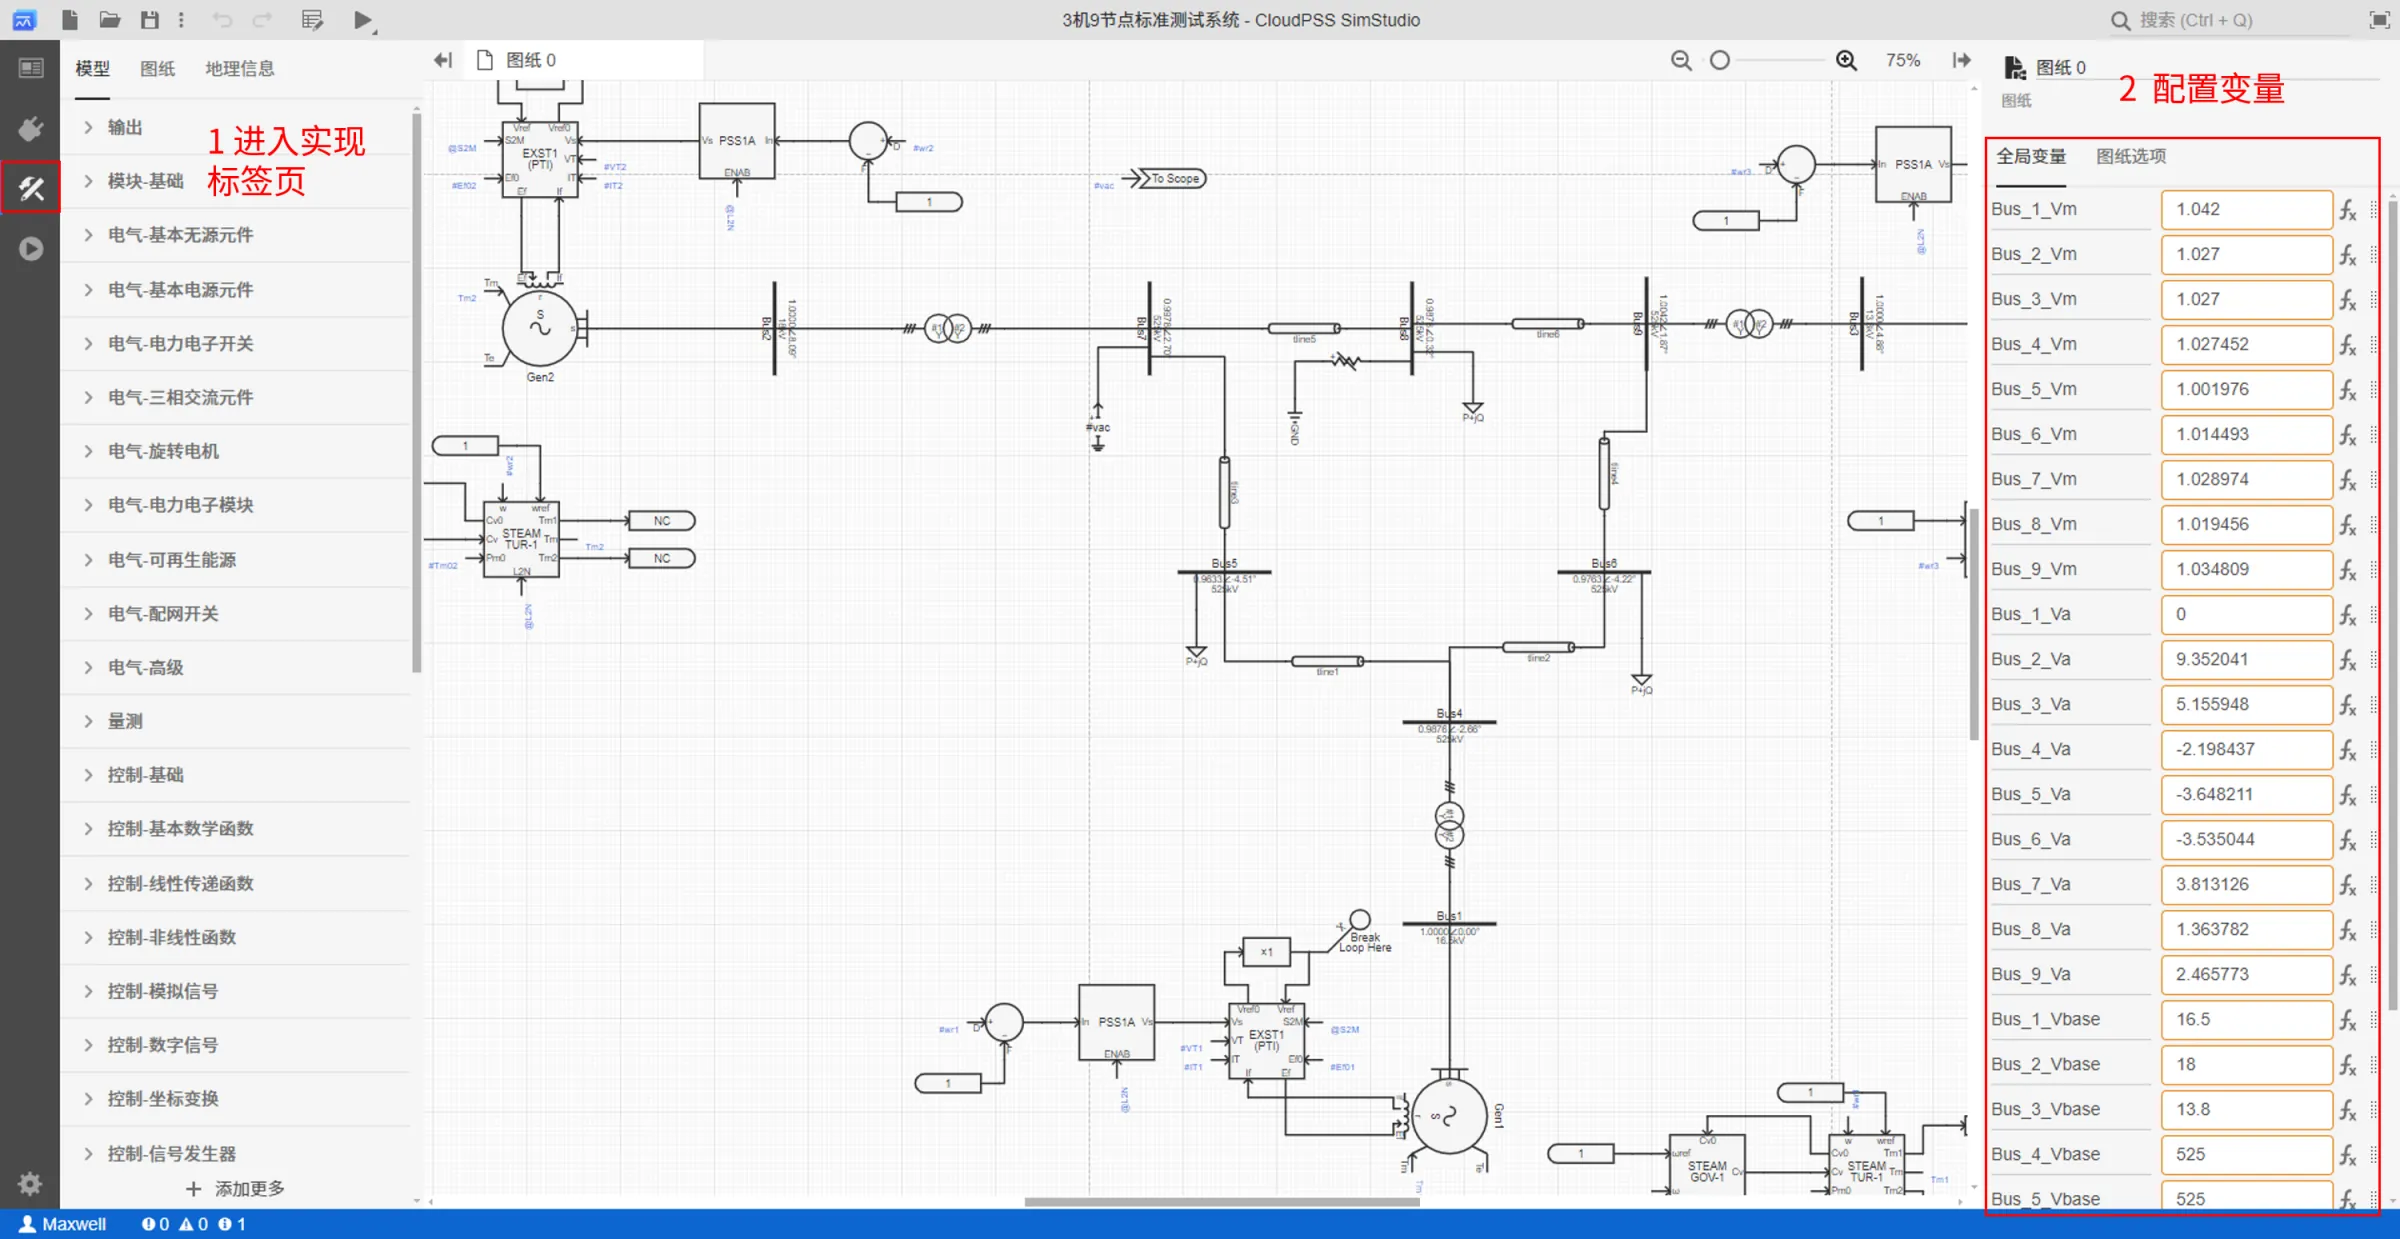This screenshot has height=1239, width=2400.
Task: Run the simulation with play icon
Action: [x=363, y=20]
